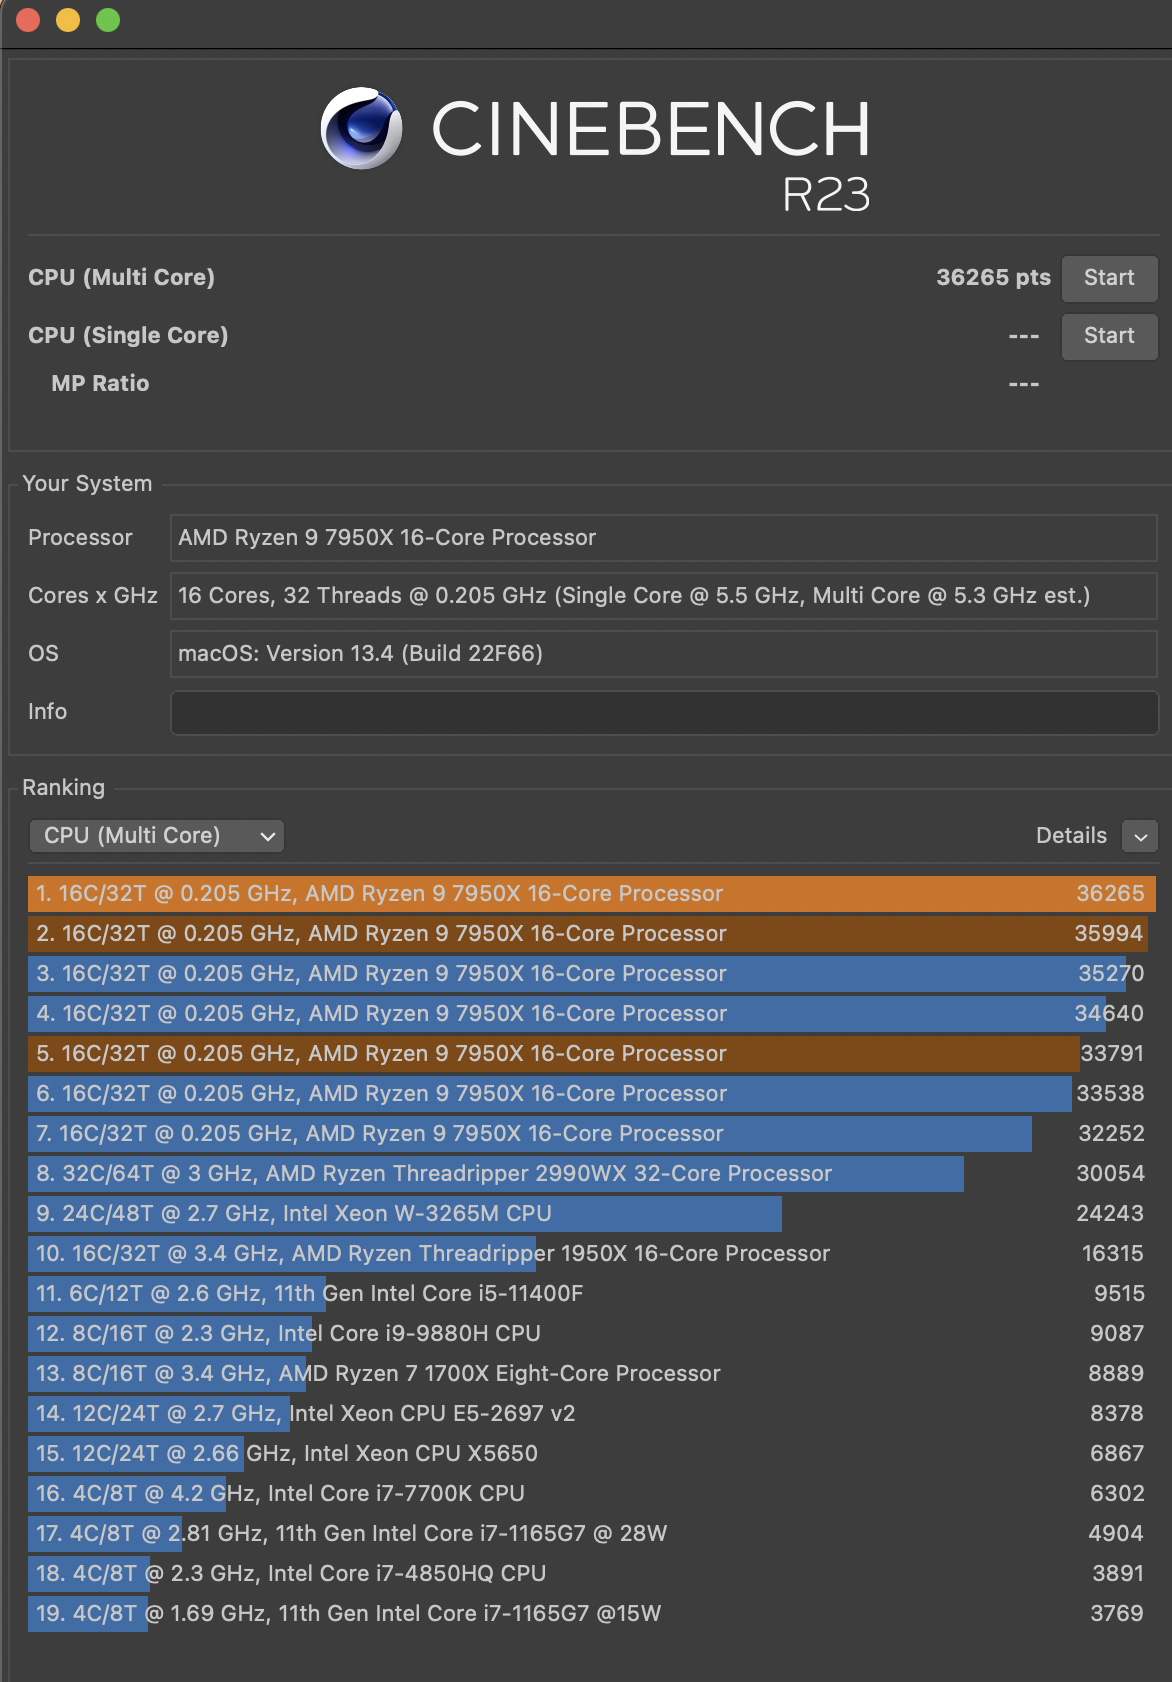The image size is (1172, 1682).
Task: Start the CPU (Single Core) test
Action: (1109, 336)
